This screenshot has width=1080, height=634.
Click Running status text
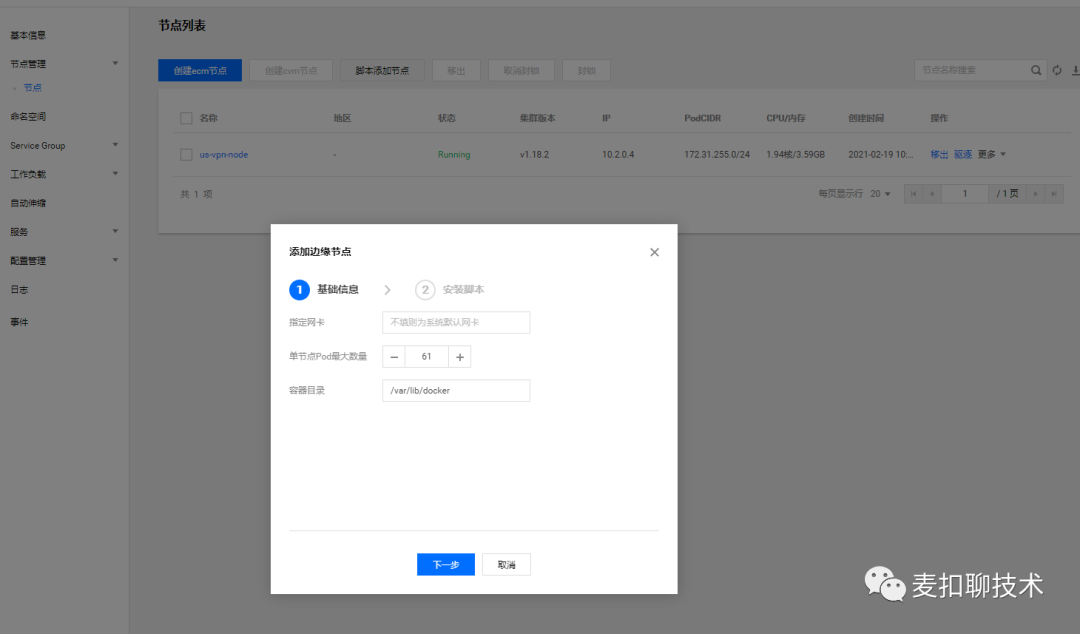click(454, 154)
